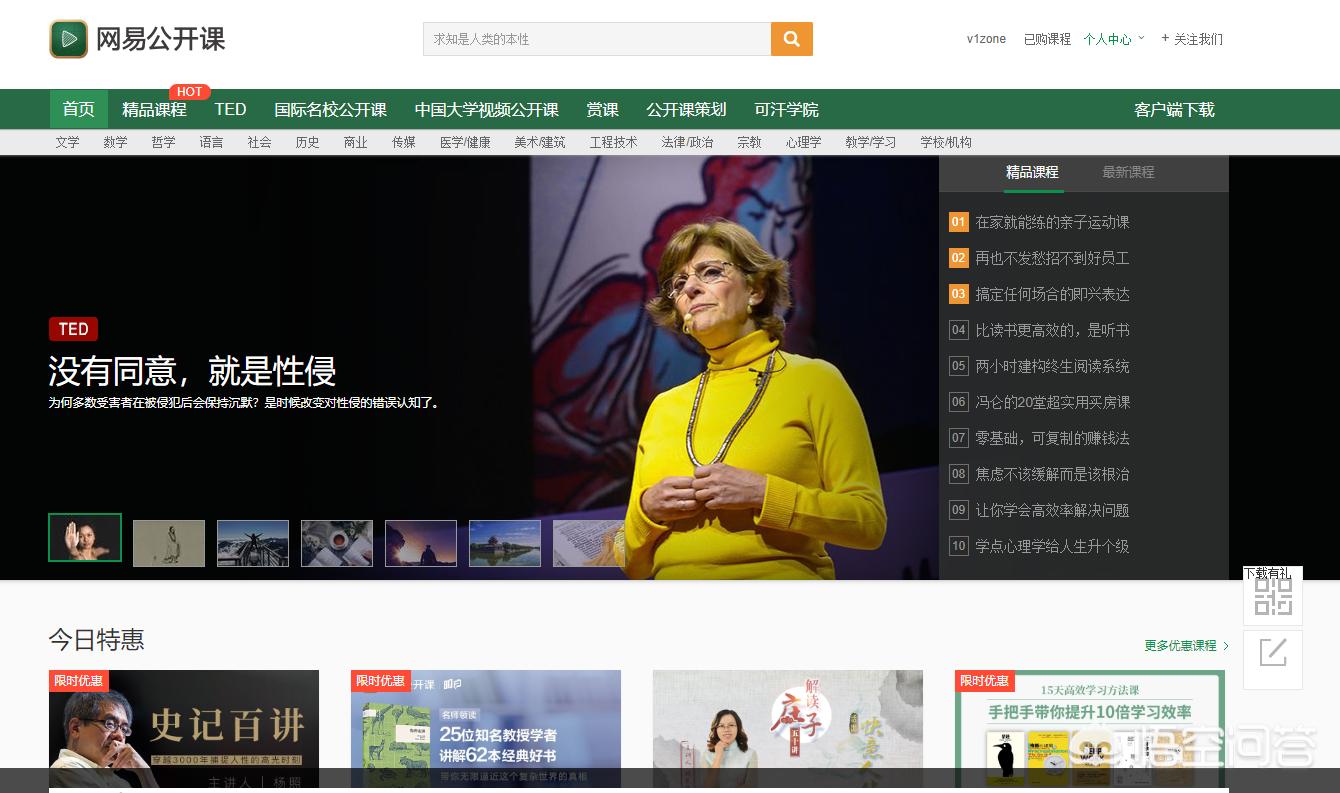This screenshot has width=1340, height=793.
Task: Click 更多优惠课程 link with arrow
Action: tap(1187, 646)
